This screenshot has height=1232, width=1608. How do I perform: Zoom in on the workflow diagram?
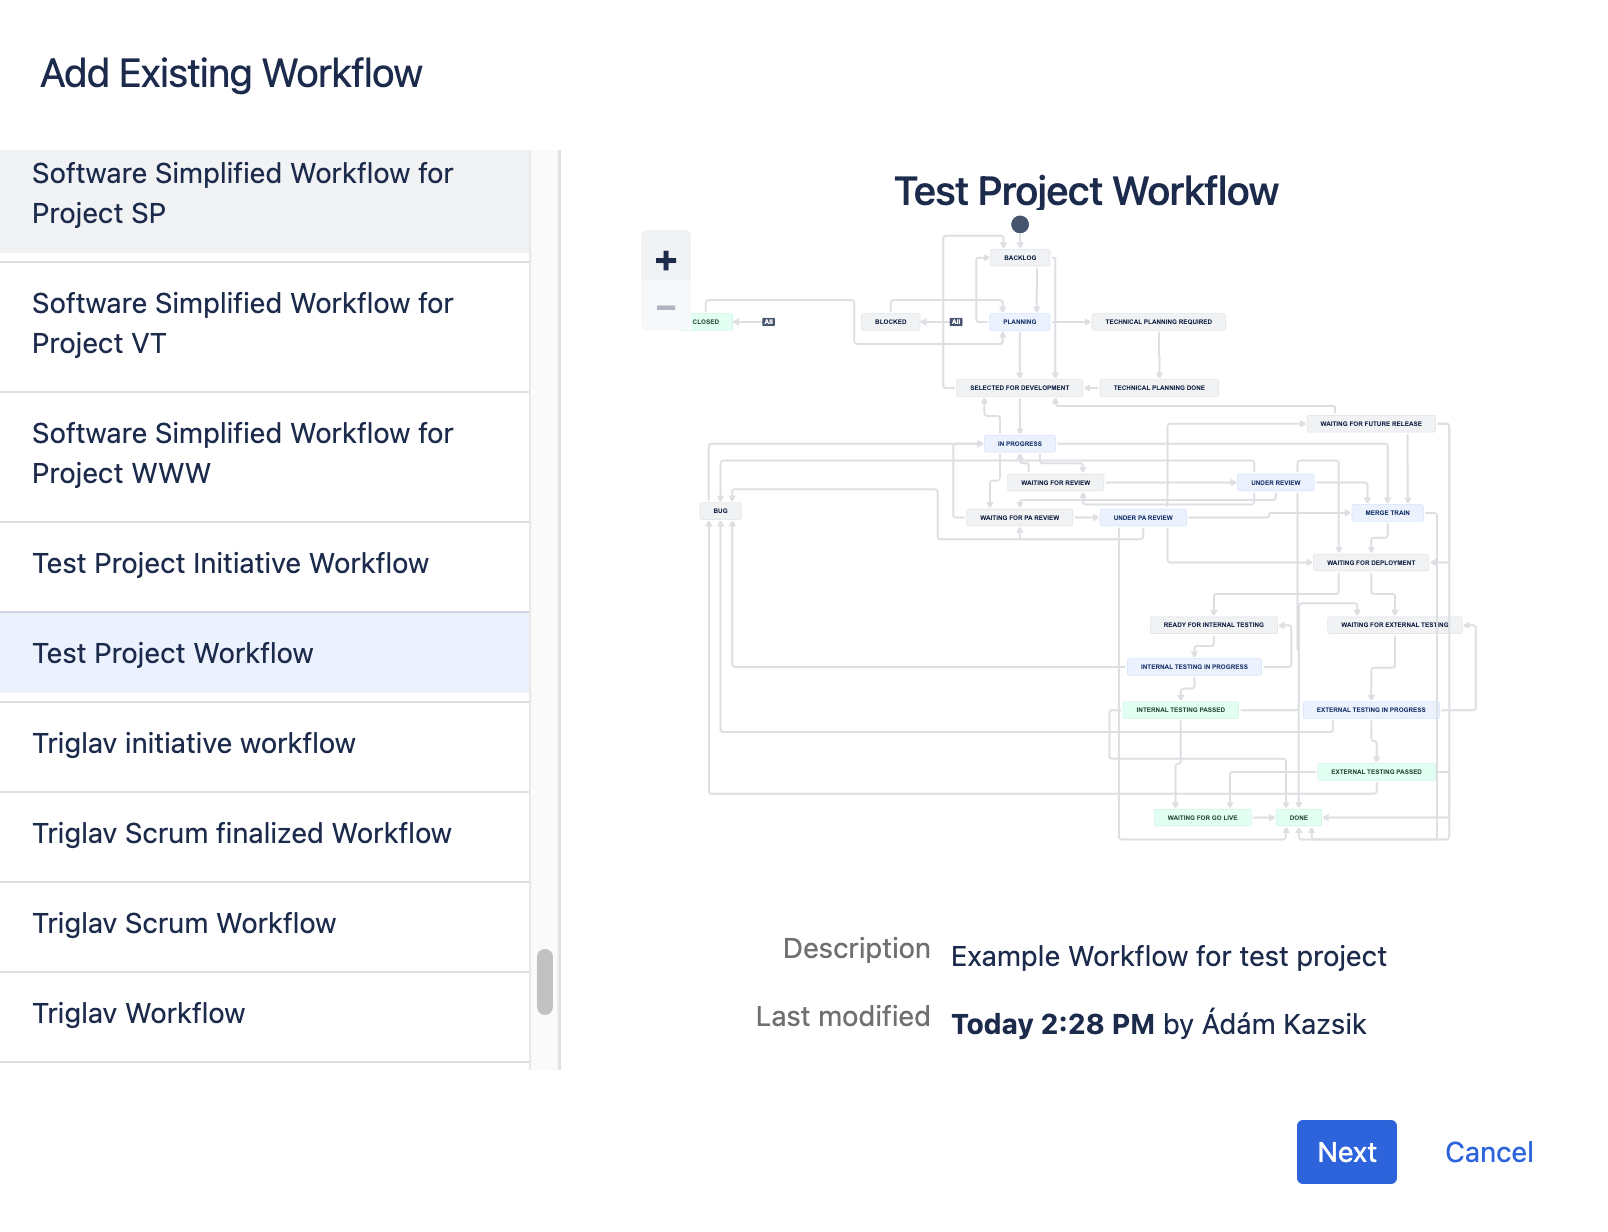pyautogui.click(x=665, y=261)
